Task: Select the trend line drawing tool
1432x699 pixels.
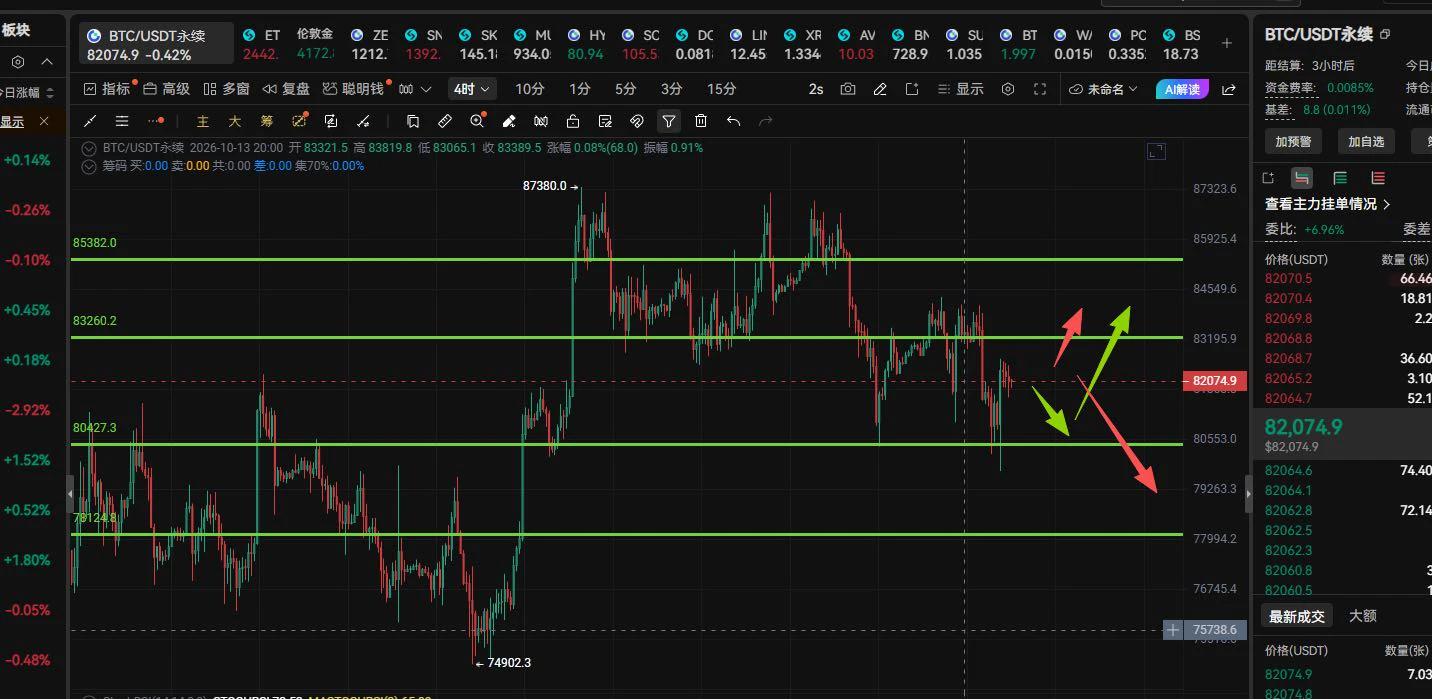Action: [x=90, y=121]
